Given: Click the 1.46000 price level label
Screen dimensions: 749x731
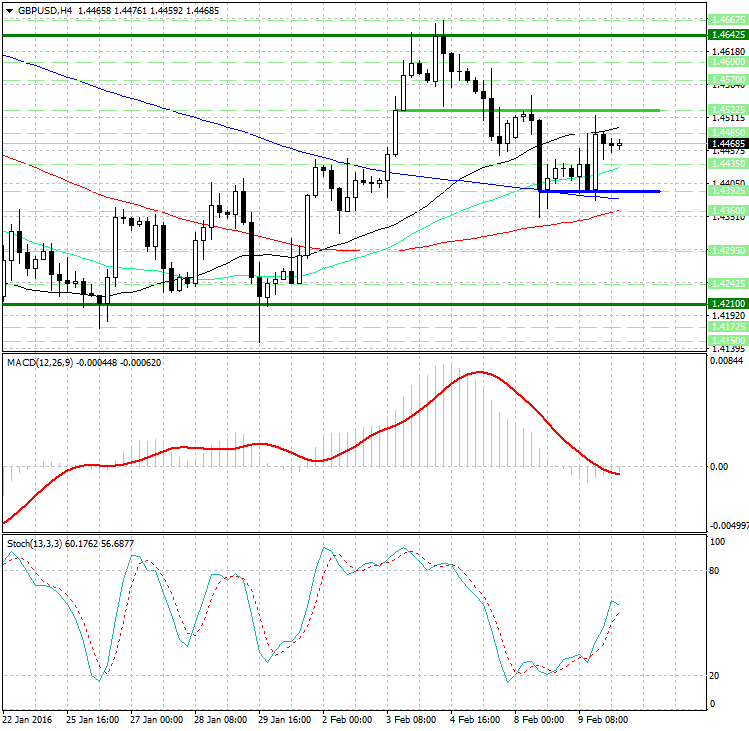Looking at the screenshot, I should tap(728, 62).
